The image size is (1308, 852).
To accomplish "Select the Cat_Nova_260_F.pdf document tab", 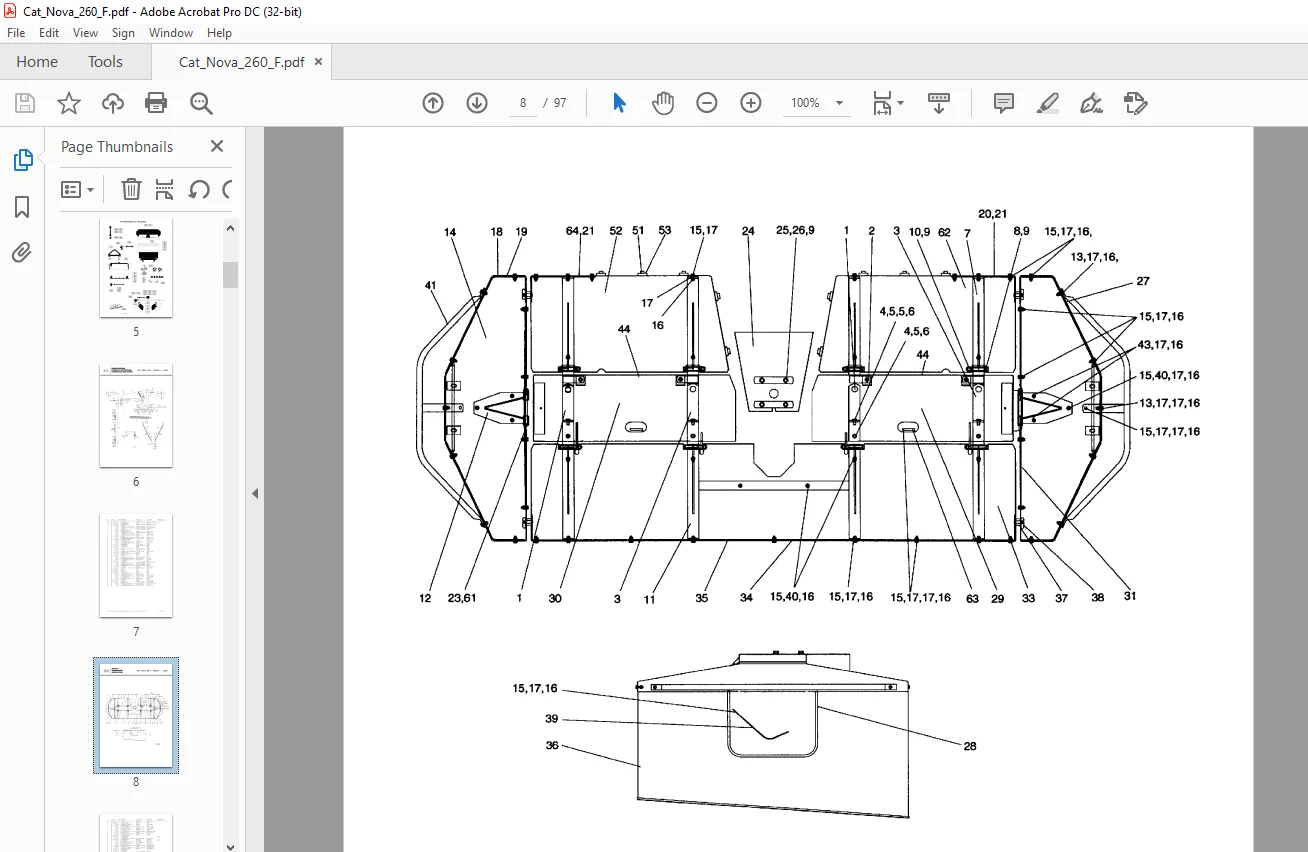I will pyautogui.click(x=241, y=62).
